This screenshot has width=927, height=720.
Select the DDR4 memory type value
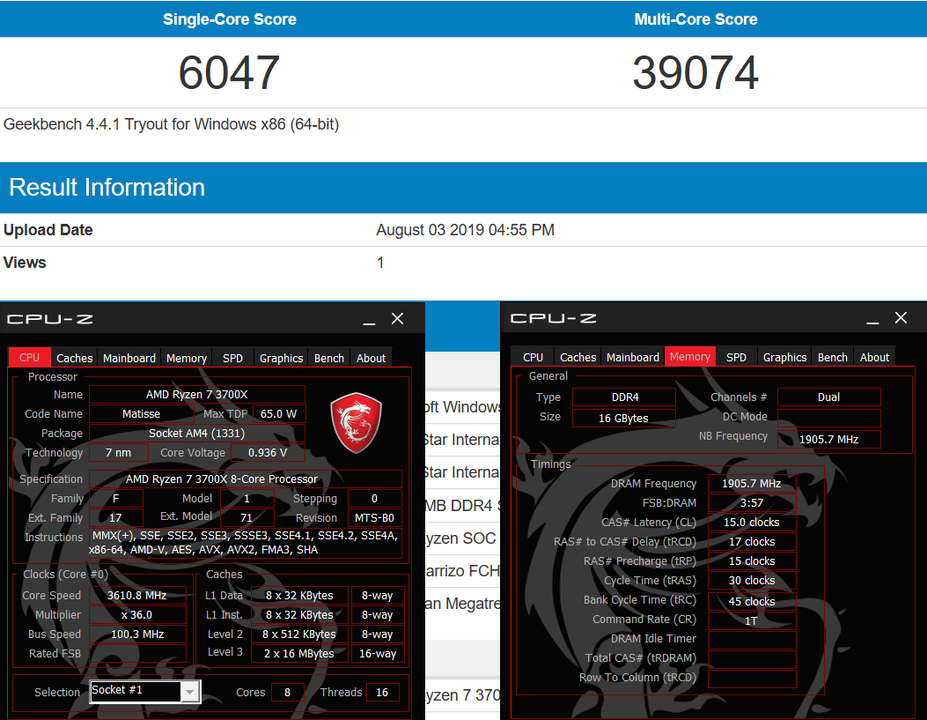click(x=624, y=397)
